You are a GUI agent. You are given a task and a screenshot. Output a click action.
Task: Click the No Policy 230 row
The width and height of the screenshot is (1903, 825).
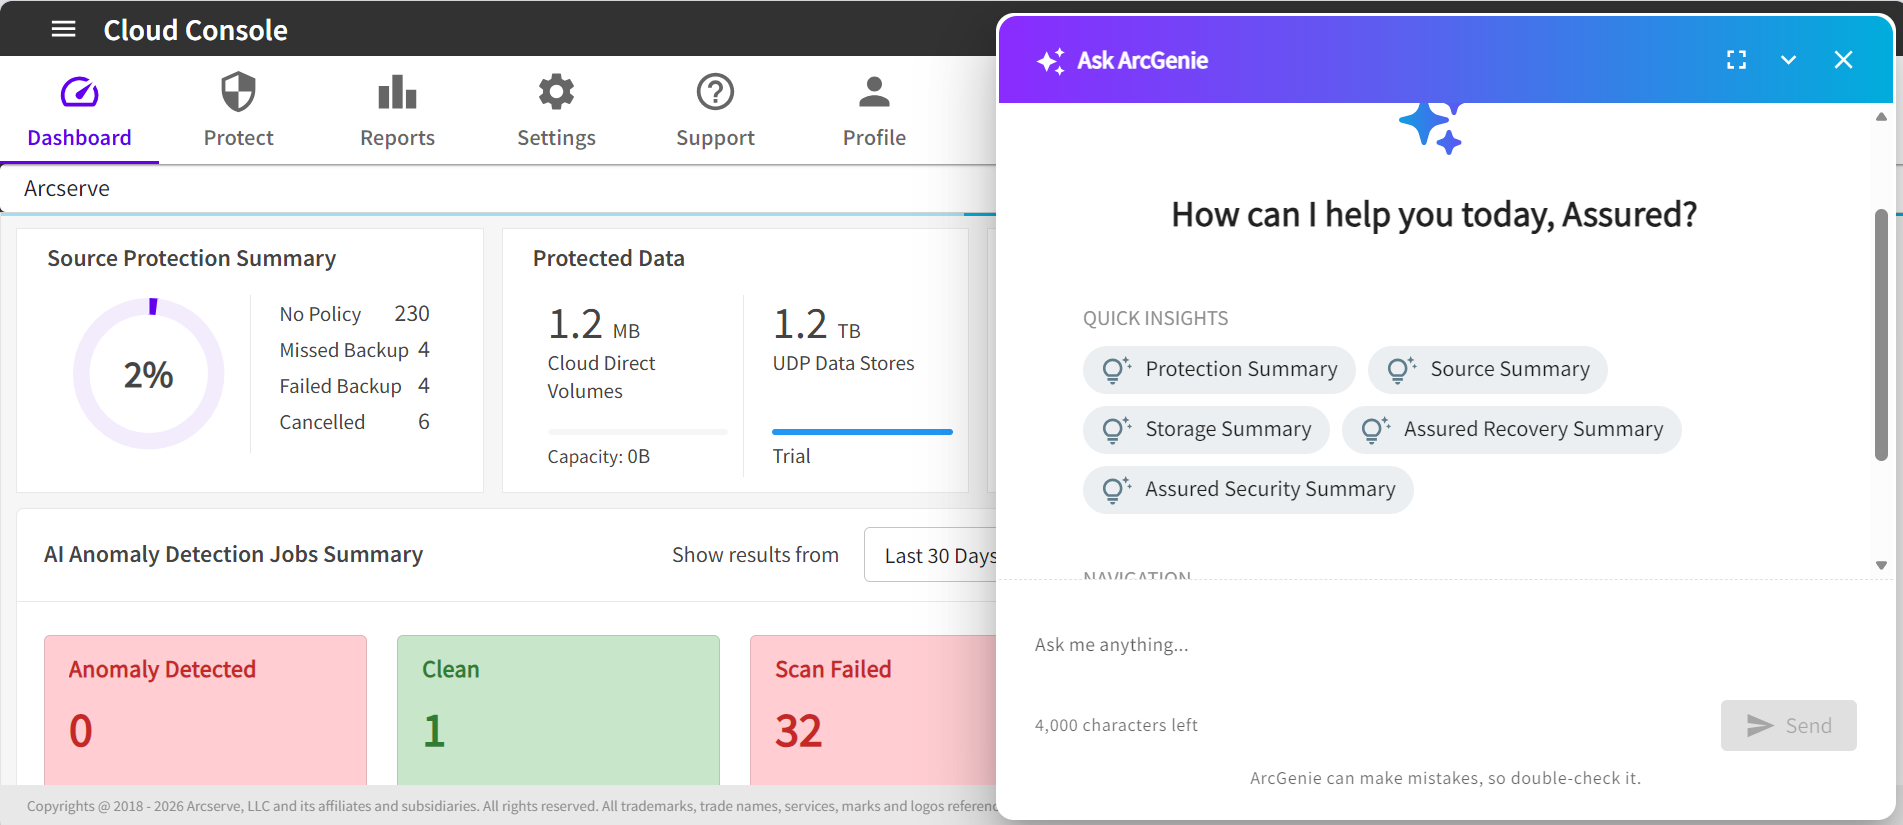354,314
